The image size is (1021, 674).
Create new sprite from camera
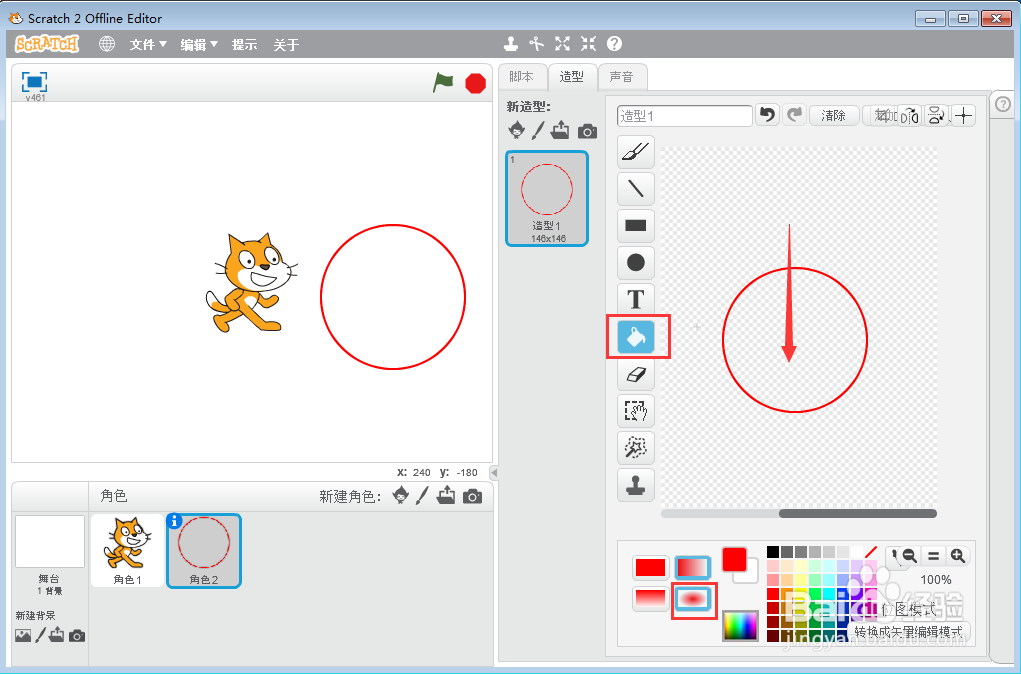(473, 497)
